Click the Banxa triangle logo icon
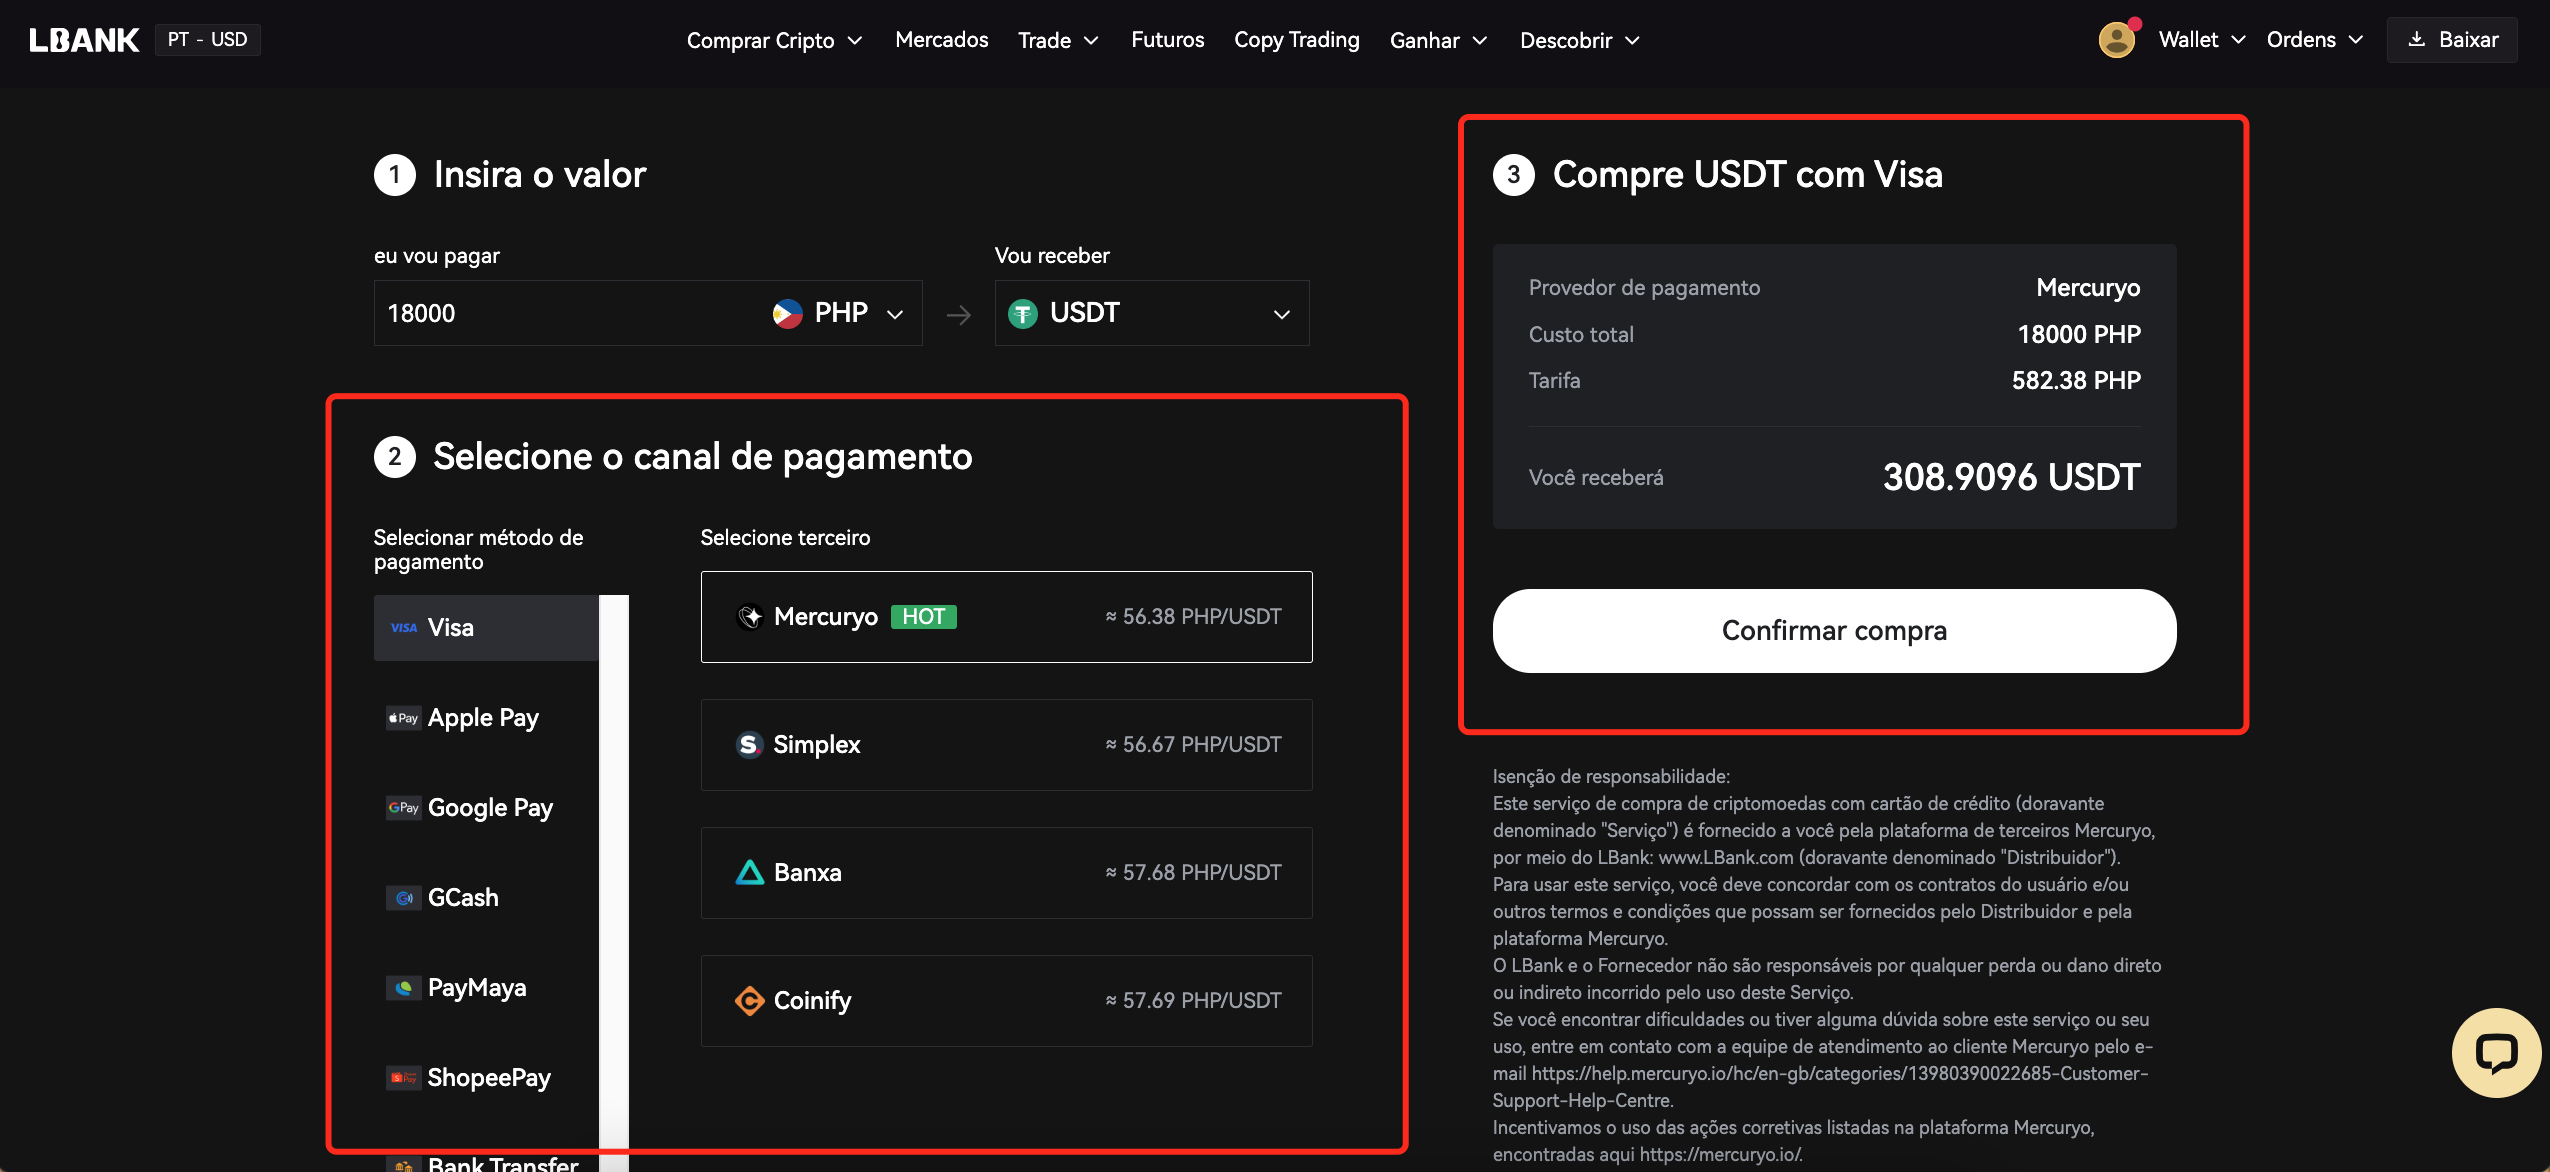This screenshot has height=1172, width=2550. click(749, 873)
